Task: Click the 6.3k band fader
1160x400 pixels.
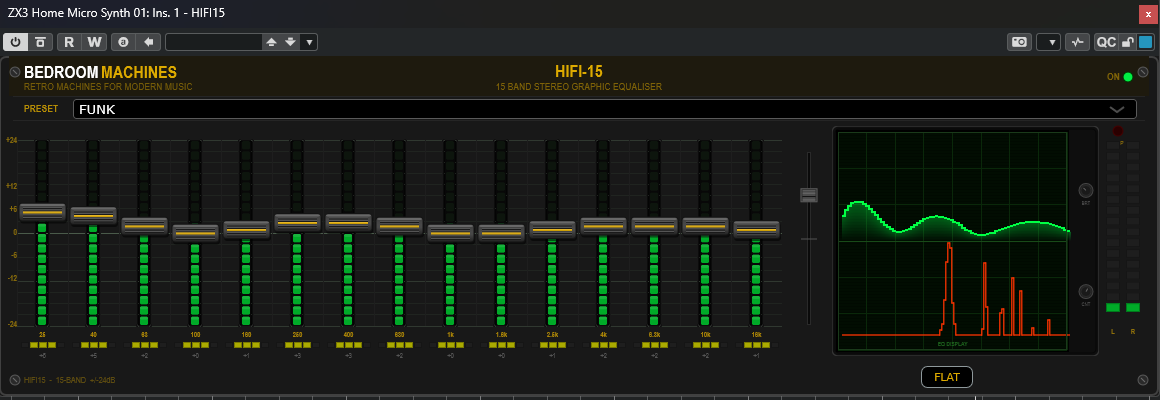Action: tap(655, 226)
